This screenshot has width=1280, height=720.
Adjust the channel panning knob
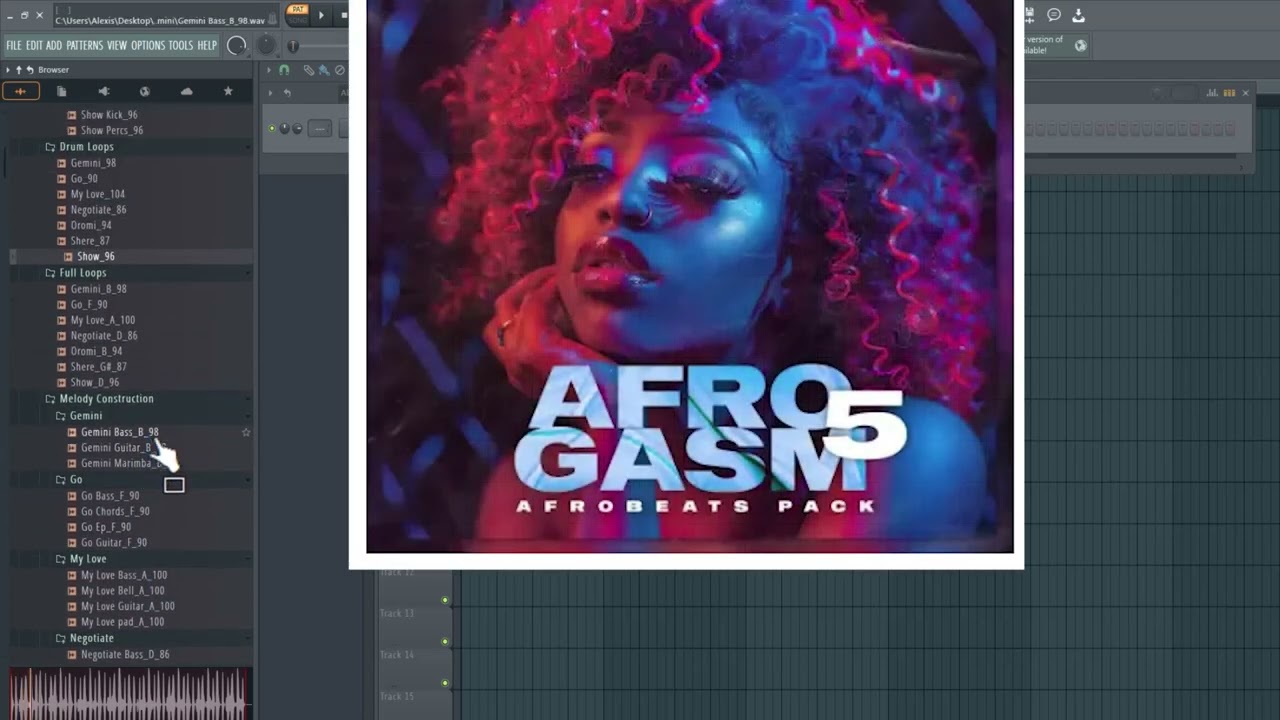(285, 129)
